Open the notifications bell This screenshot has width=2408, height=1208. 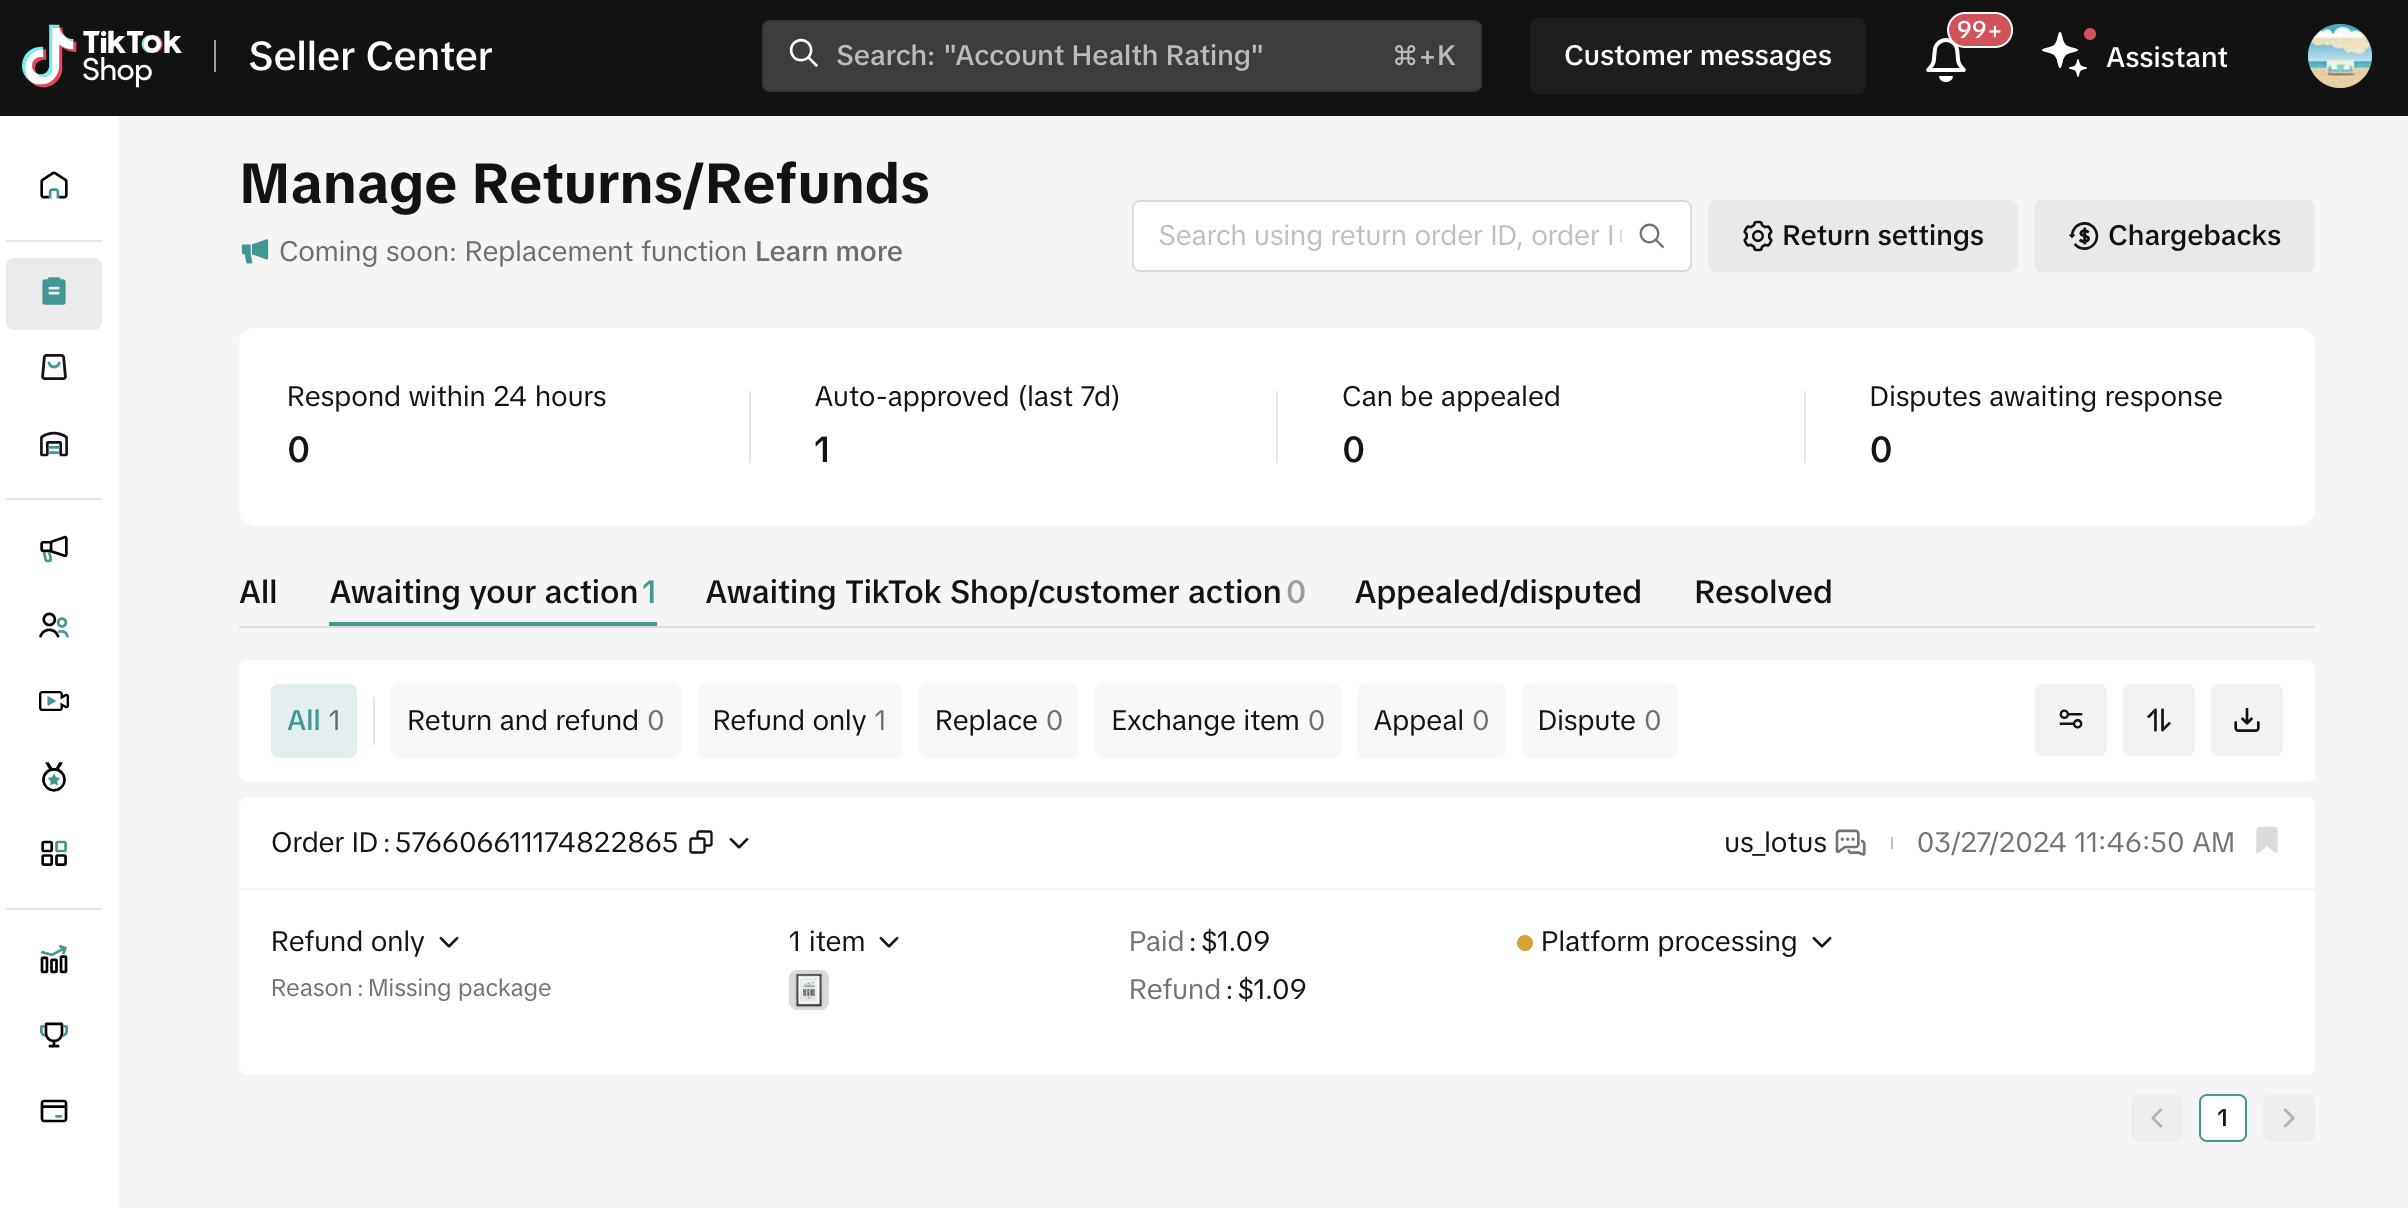point(1946,58)
